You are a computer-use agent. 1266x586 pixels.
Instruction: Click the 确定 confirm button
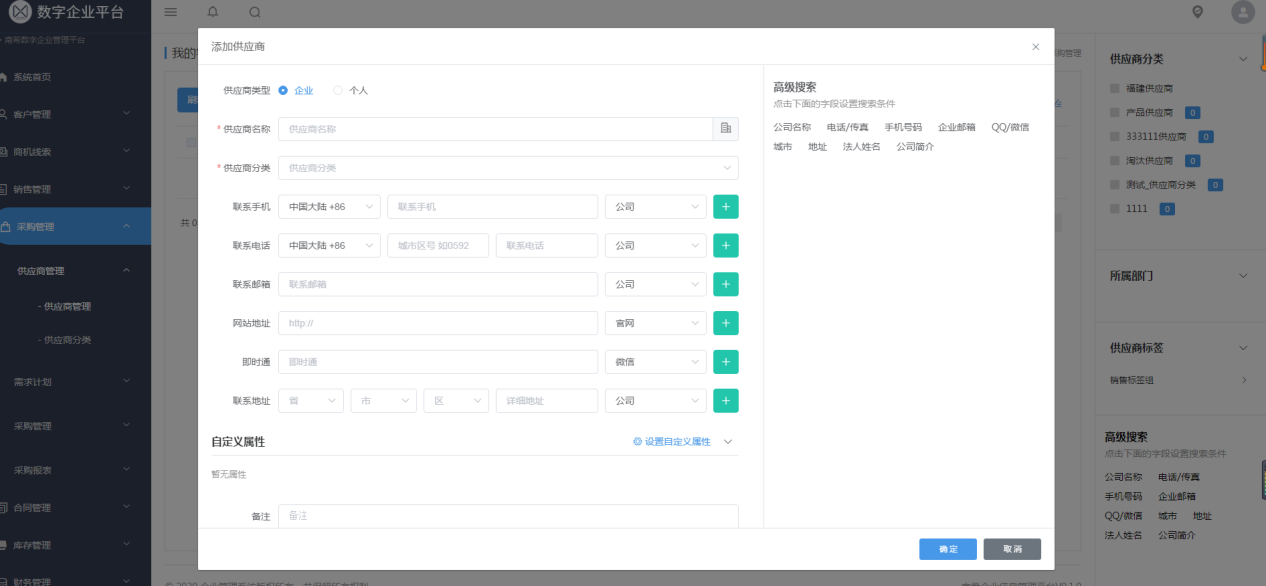(948, 549)
